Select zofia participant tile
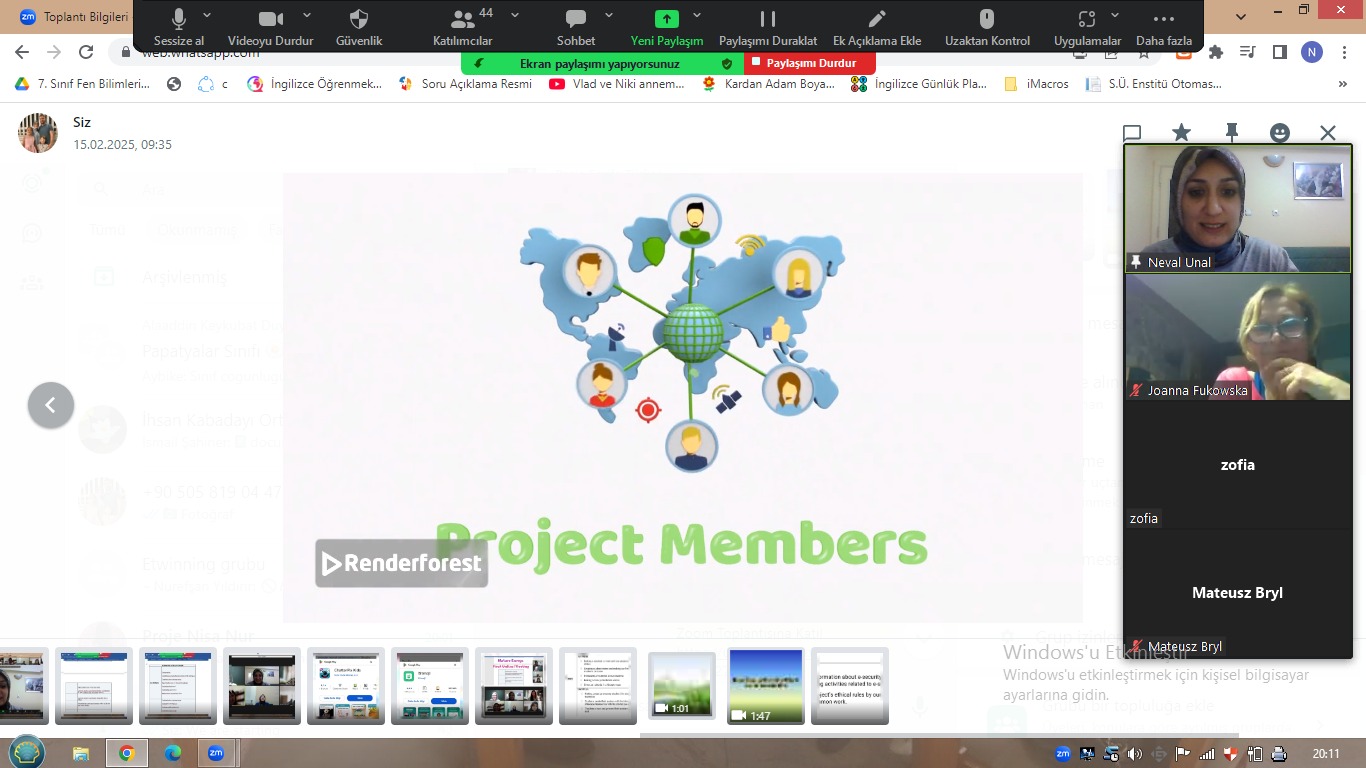The width and height of the screenshot is (1366, 768). 1238,465
